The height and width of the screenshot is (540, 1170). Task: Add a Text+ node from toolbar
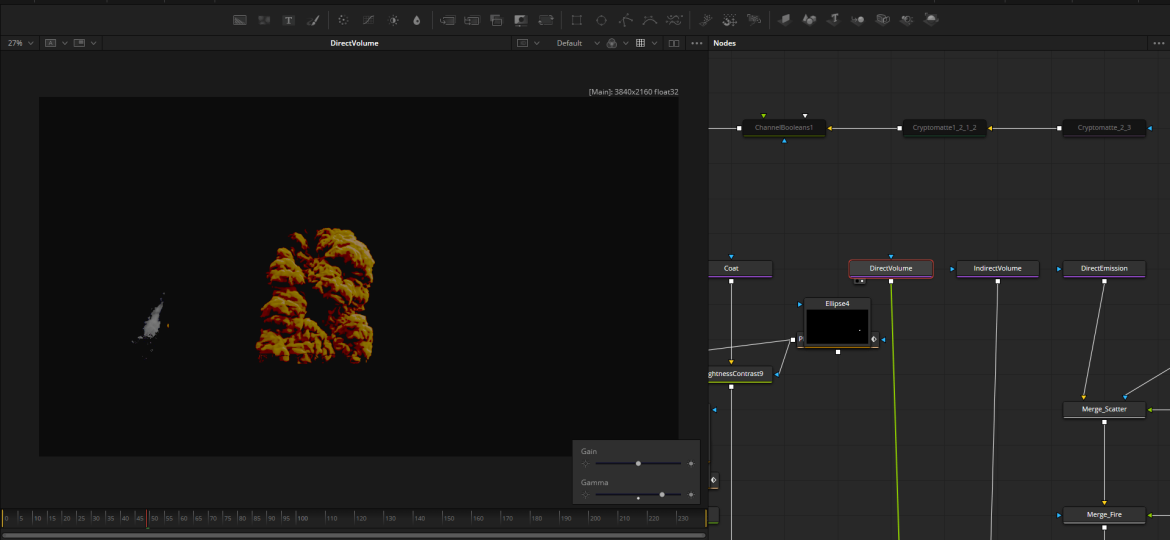point(289,20)
